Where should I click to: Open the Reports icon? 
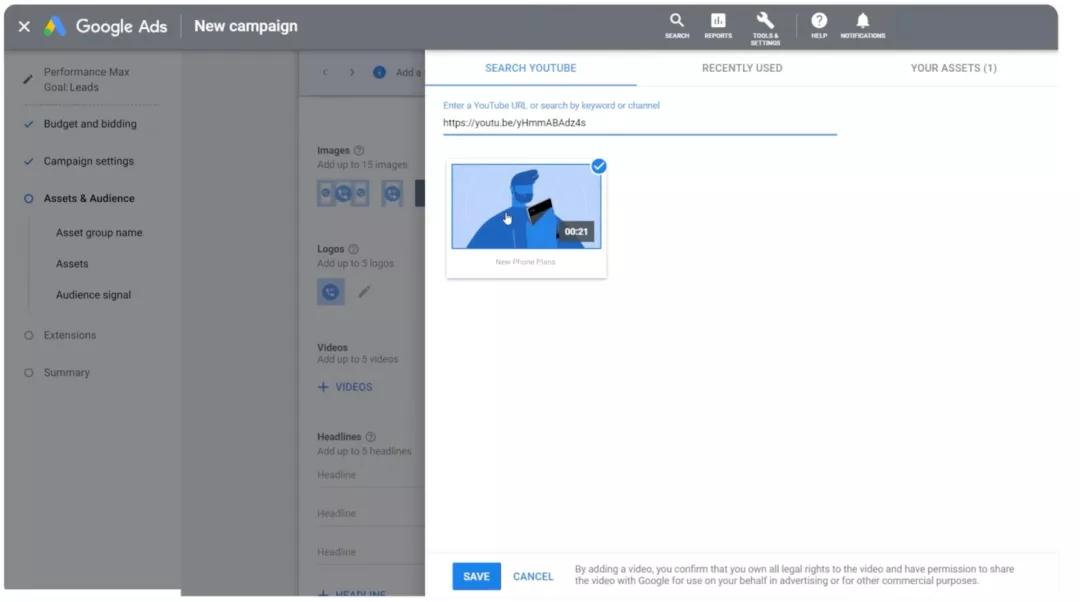click(x=718, y=21)
